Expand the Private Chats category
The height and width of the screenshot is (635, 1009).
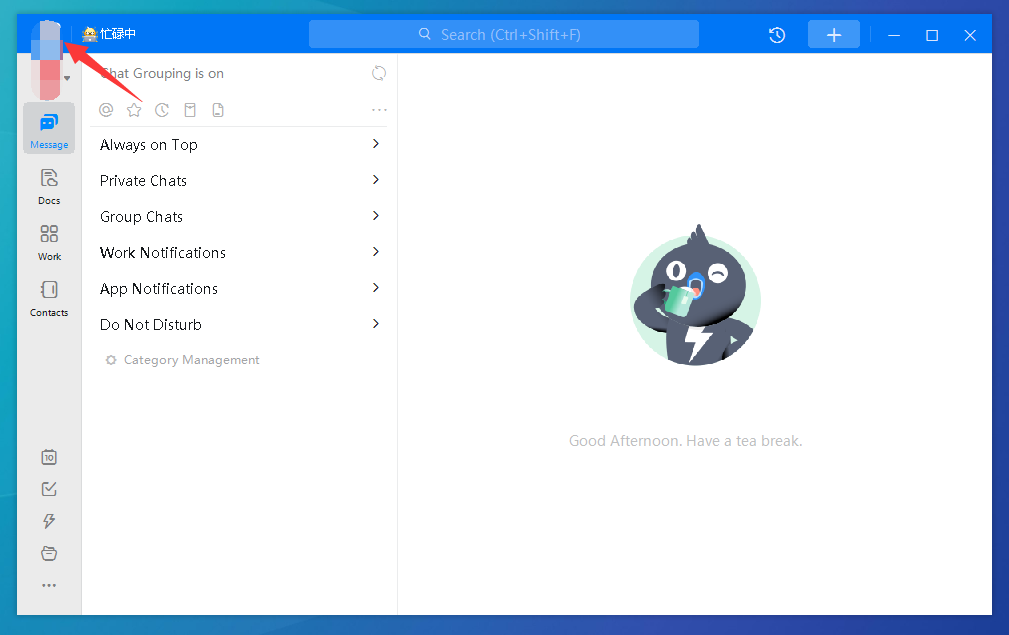[x=239, y=181]
